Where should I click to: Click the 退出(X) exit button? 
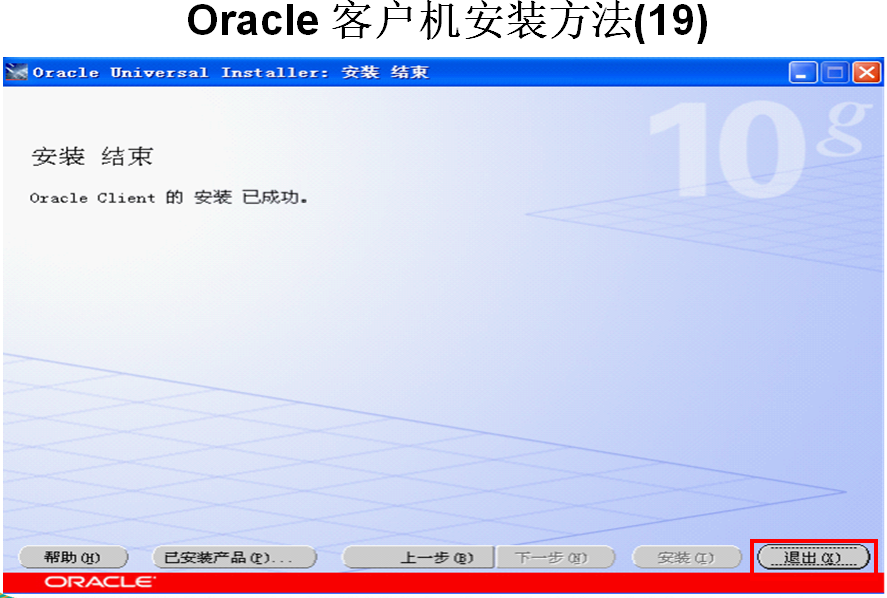point(813,557)
